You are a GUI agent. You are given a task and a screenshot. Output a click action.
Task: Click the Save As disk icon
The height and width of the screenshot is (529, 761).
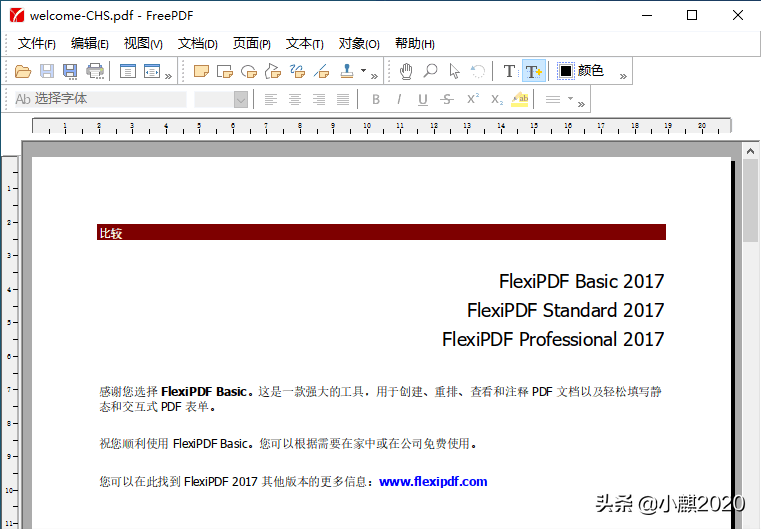coord(70,71)
